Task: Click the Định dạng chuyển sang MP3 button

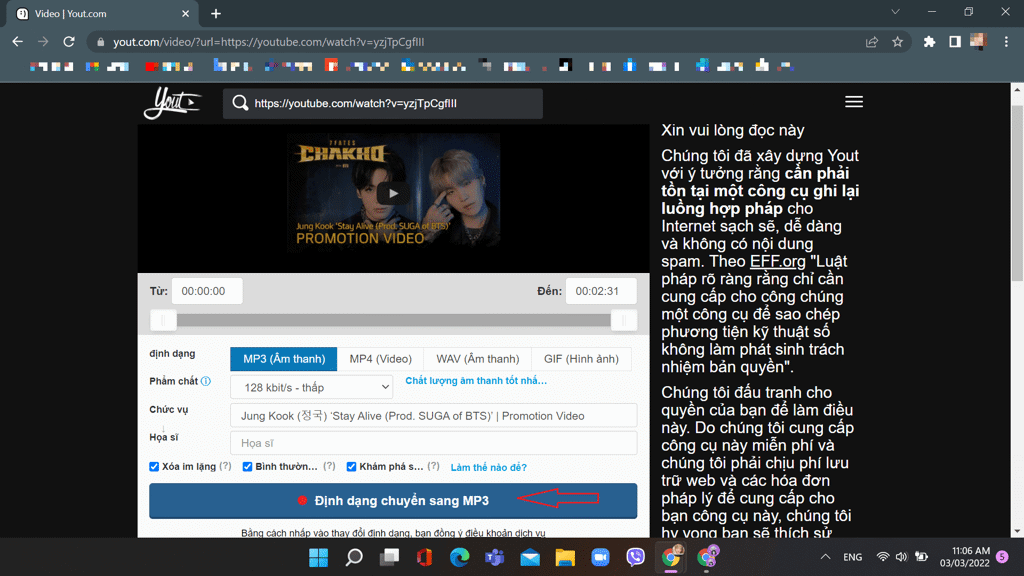Action: [393, 501]
